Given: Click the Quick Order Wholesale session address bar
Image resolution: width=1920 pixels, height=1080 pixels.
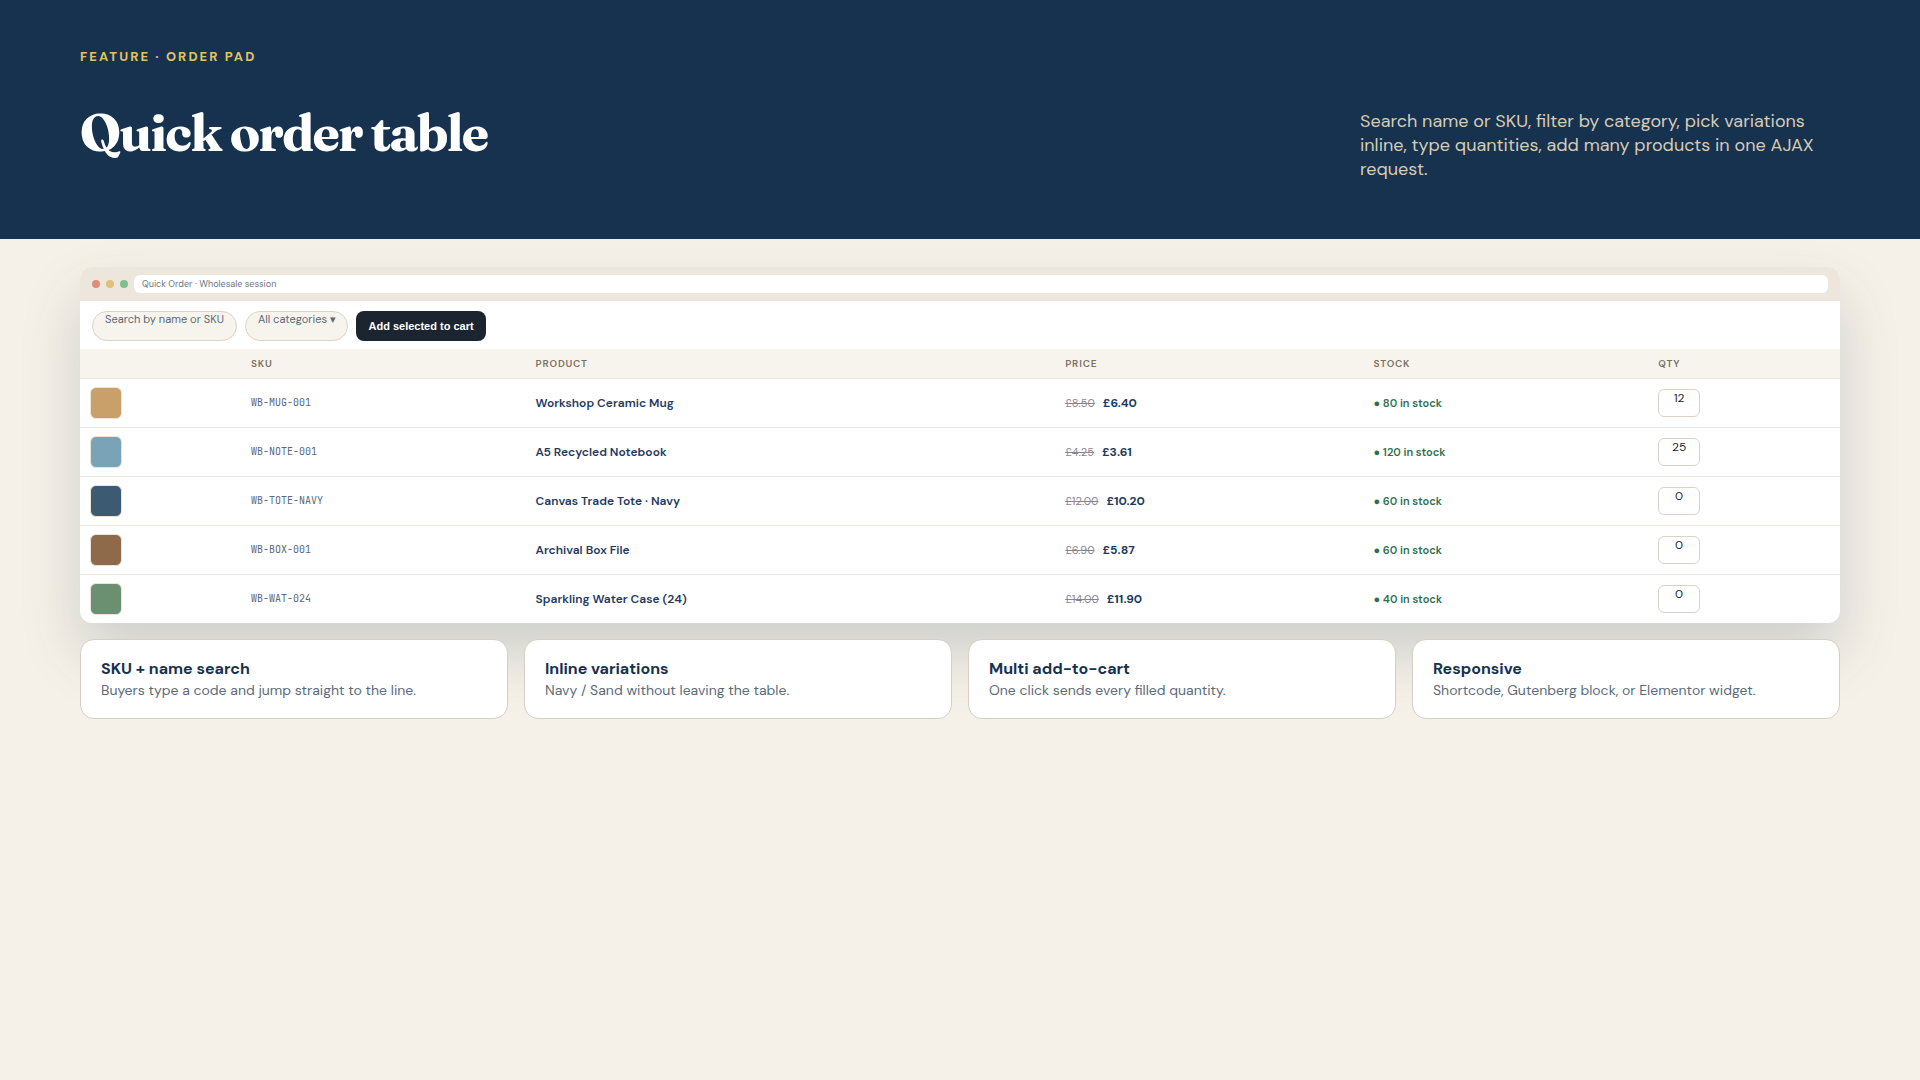Looking at the screenshot, I should pyautogui.click(x=981, y=284).
